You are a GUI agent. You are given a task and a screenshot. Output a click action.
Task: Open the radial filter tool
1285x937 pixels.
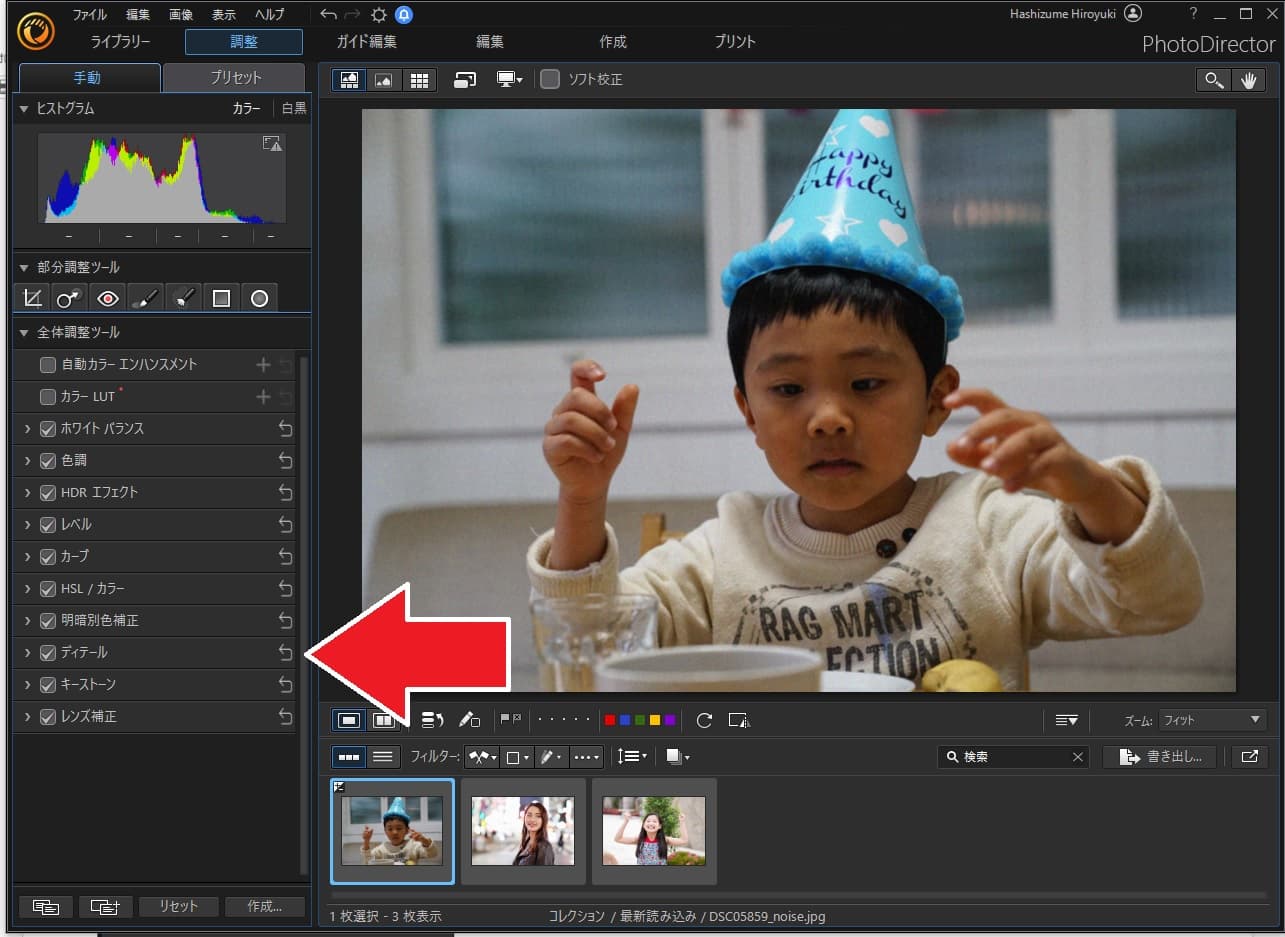pyautogui.click(x=259, y=297)
